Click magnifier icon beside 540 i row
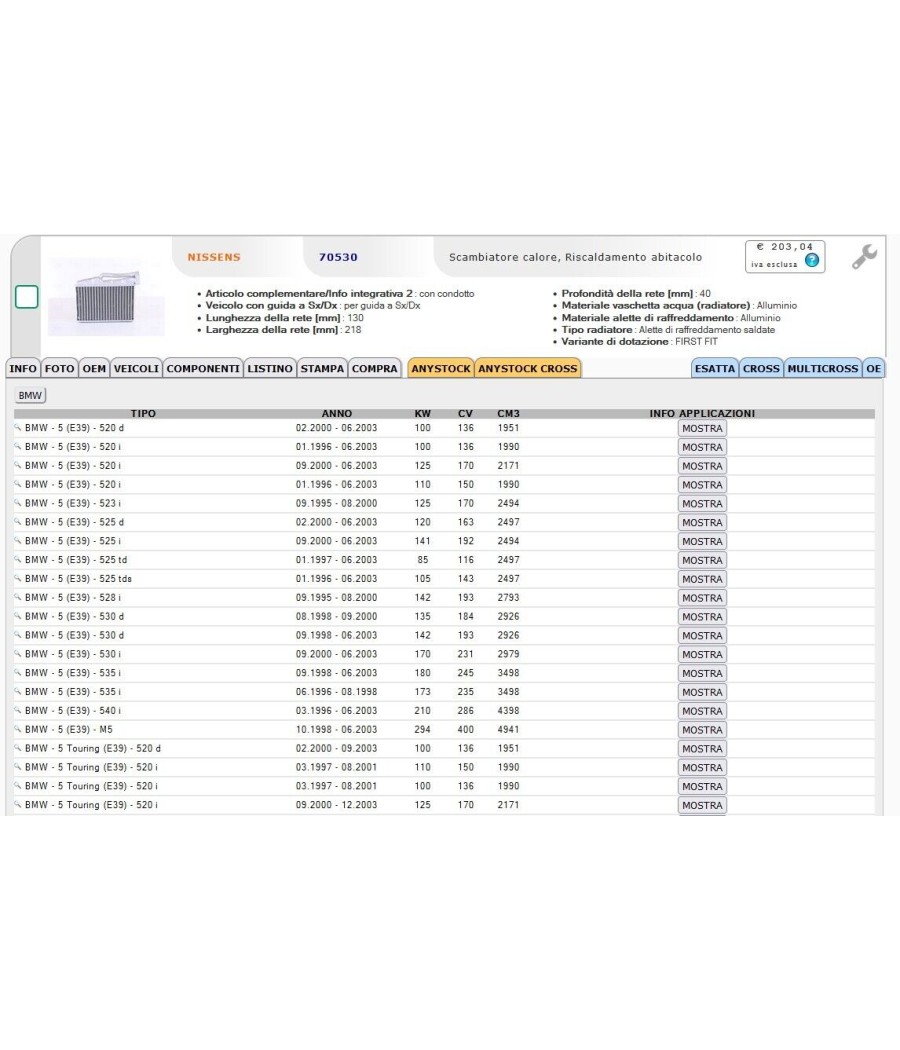 [x=18, y=710]
